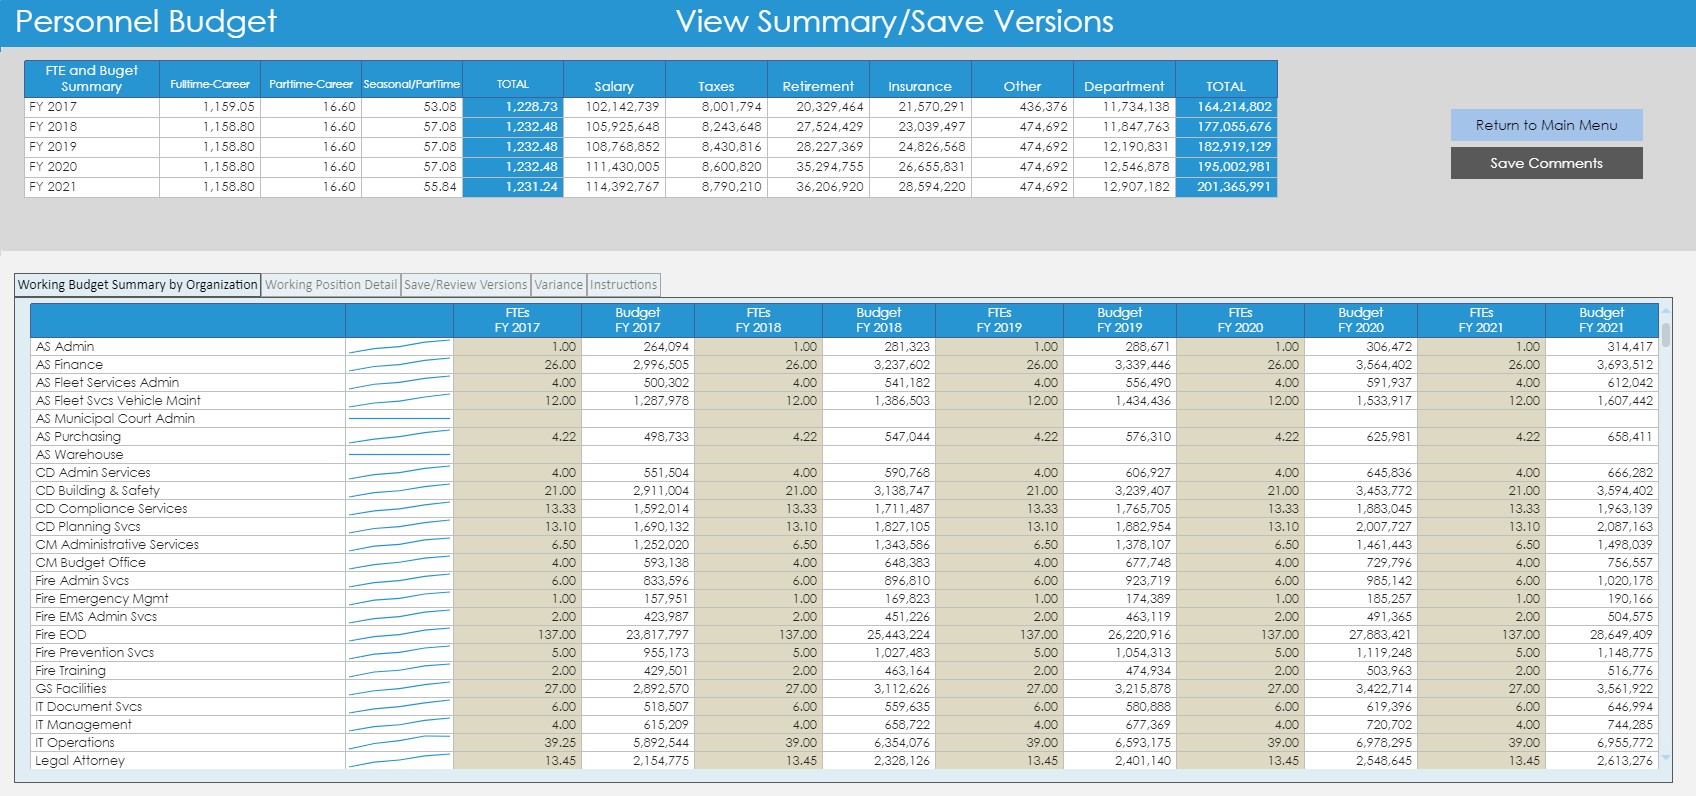Click Return to Main Menu button

click(1546, 125)
